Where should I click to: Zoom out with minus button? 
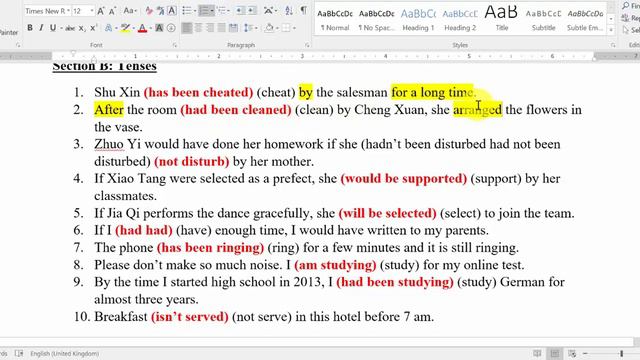pyautogui.click(x=585, y=353)
